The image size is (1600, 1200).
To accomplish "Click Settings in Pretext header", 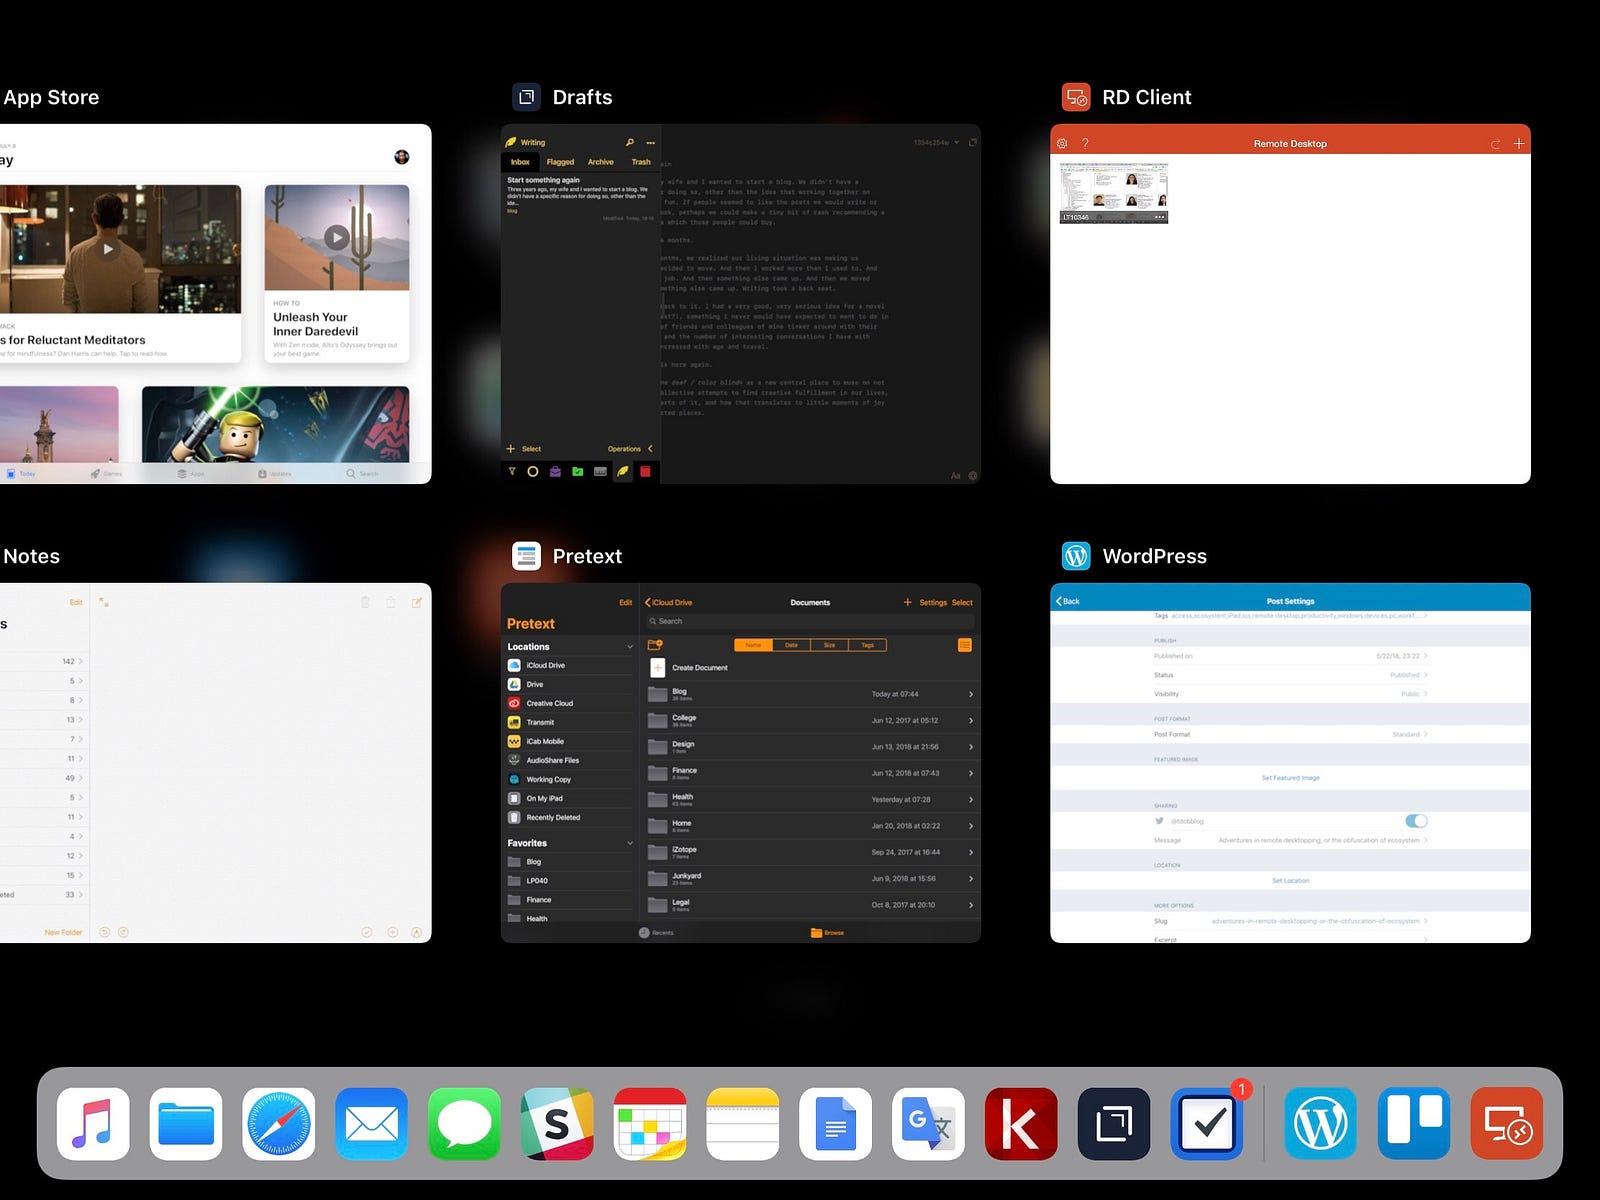I will point(933,602).
